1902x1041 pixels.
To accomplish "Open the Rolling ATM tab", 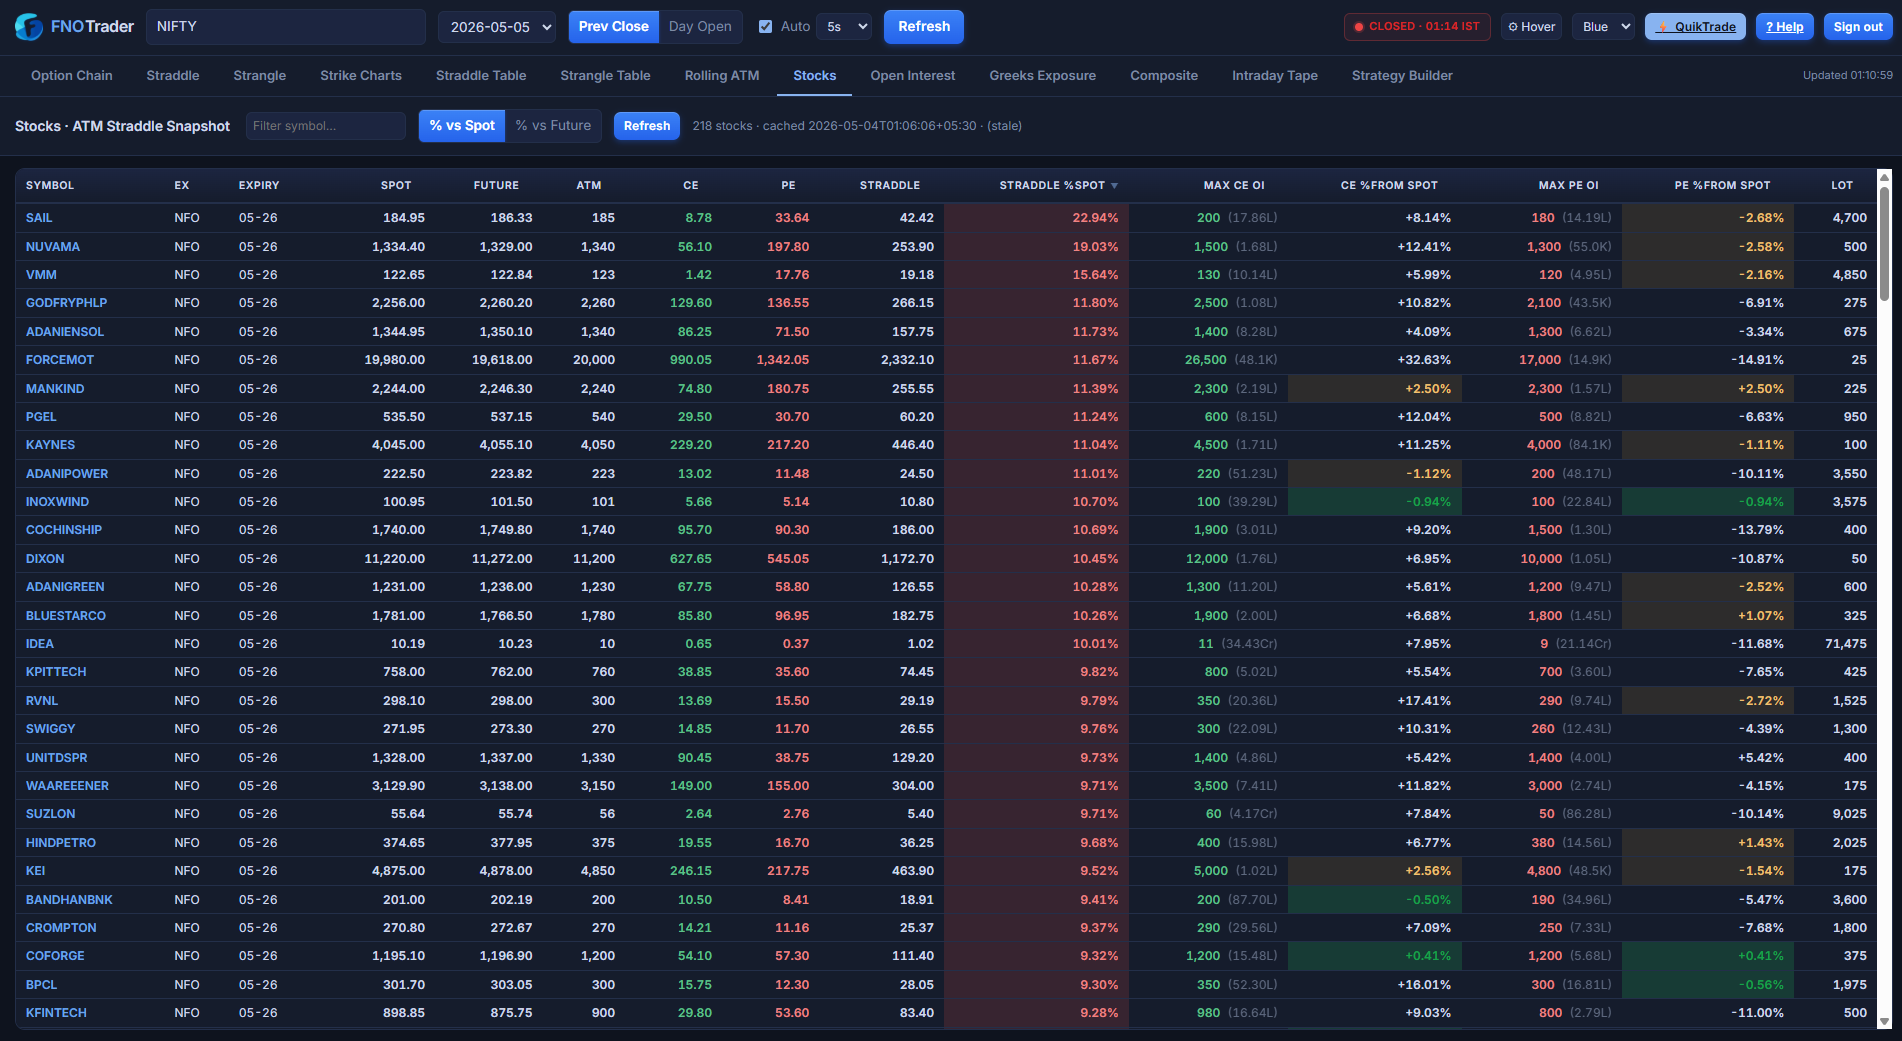I will [x=722, y=76].
